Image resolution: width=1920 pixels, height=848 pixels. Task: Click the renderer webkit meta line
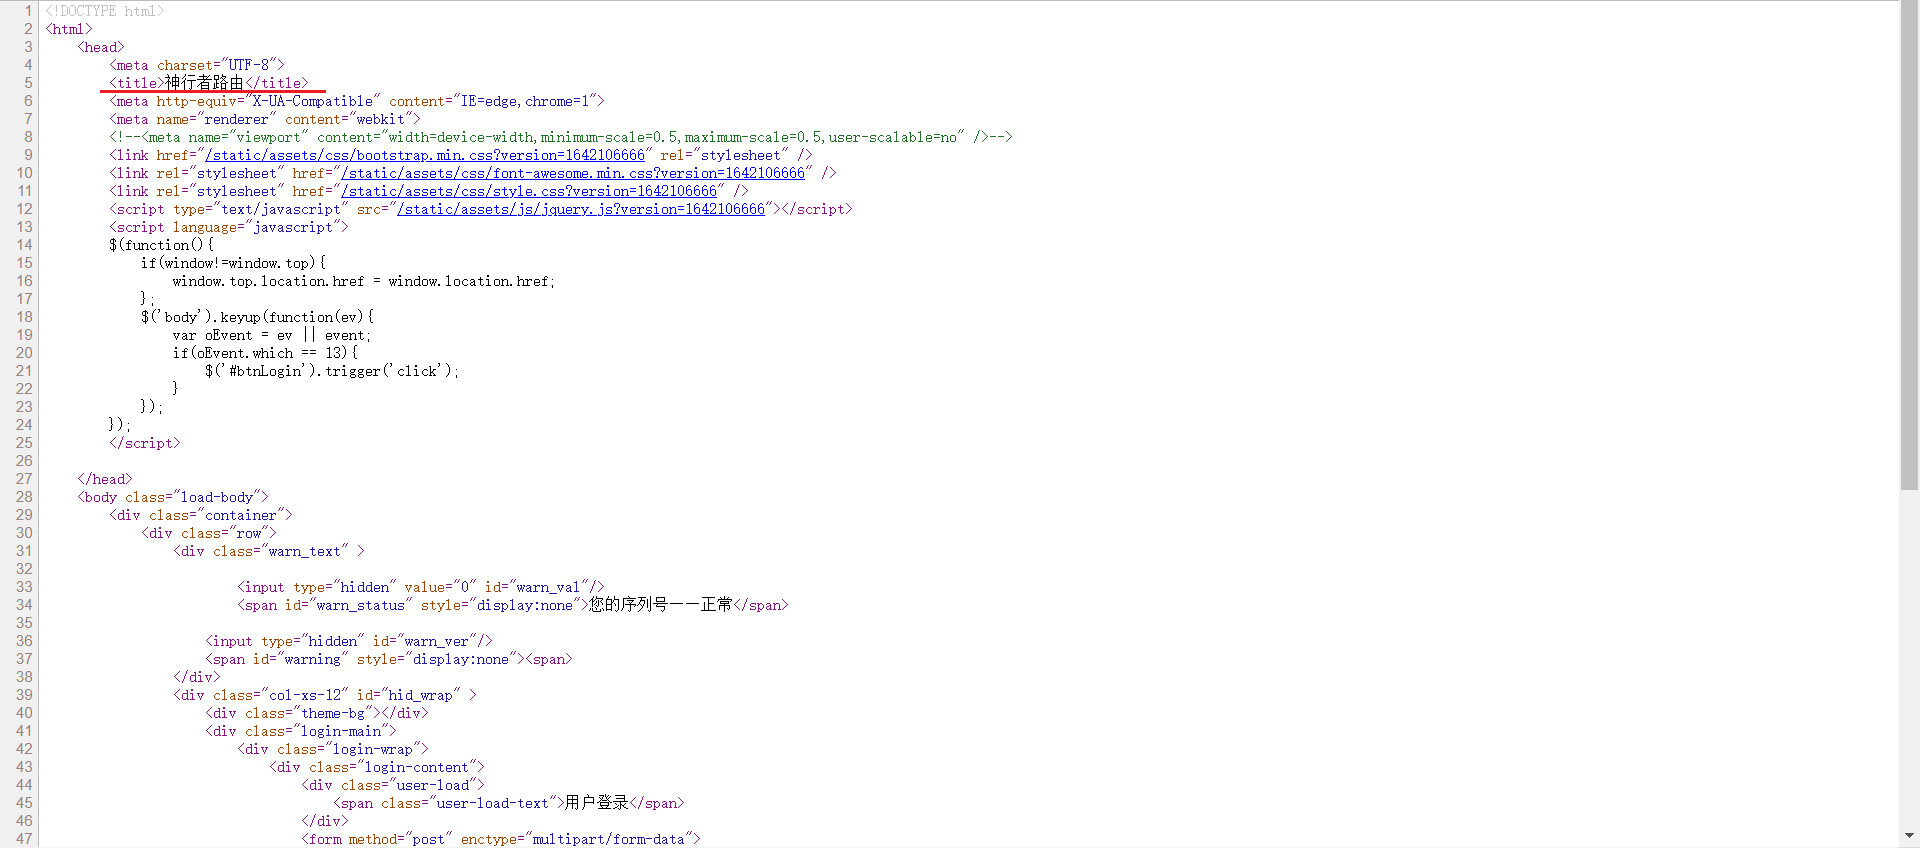265,119
